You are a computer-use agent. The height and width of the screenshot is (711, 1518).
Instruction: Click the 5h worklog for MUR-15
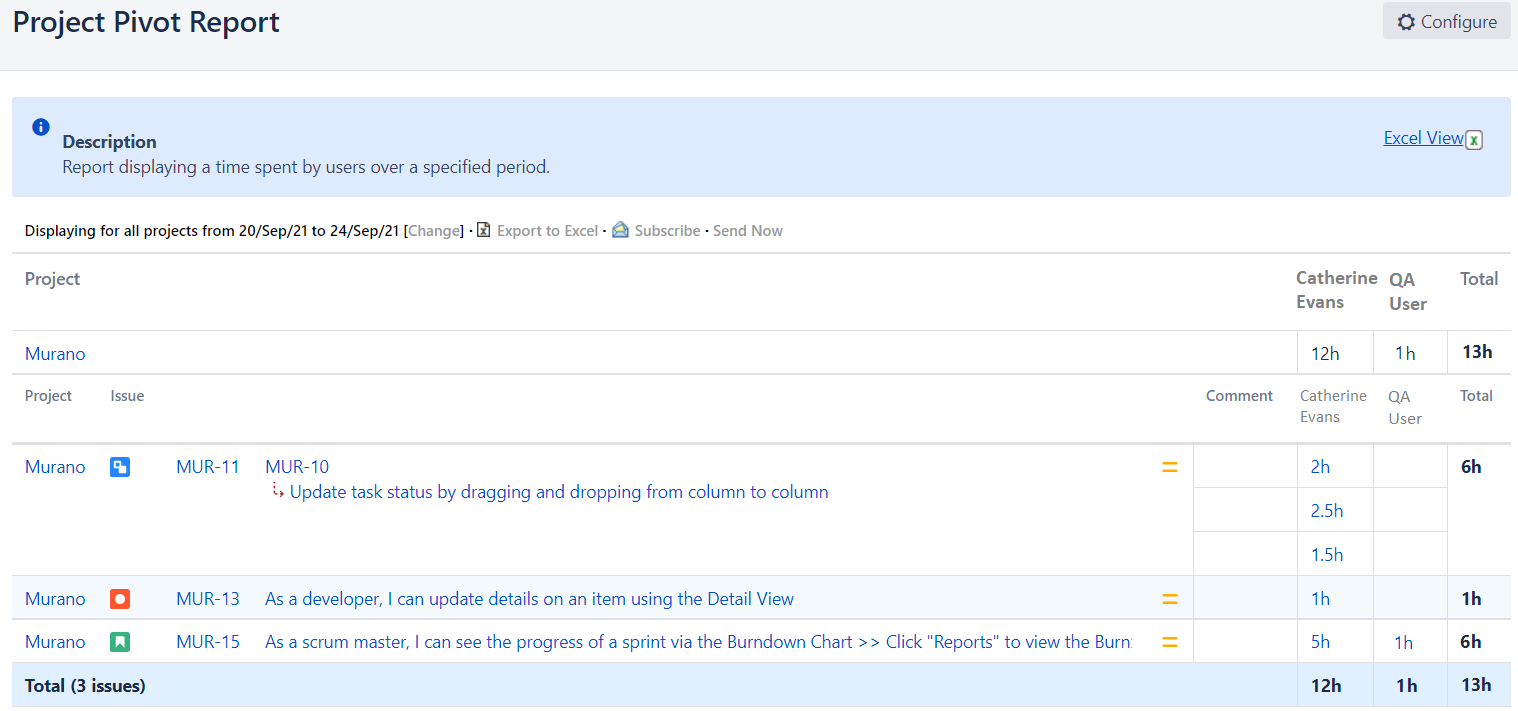click(1320, 642)
